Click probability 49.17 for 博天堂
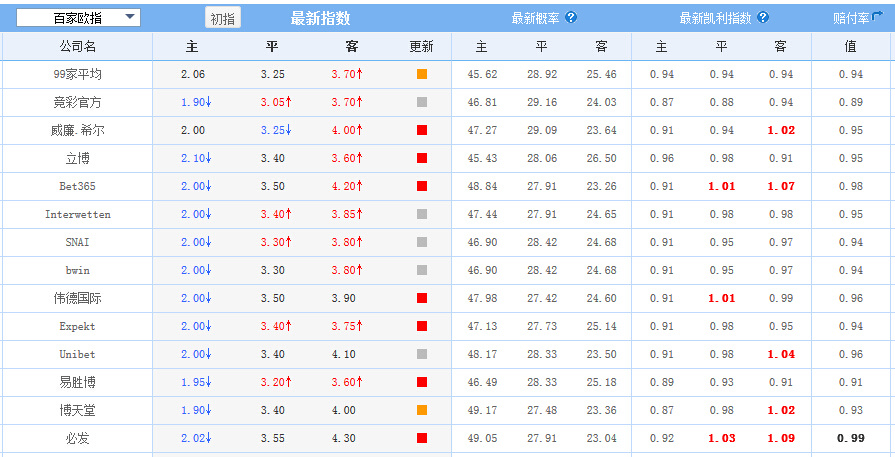This screenshot has height=457, width=895. (x=482, y=410)
